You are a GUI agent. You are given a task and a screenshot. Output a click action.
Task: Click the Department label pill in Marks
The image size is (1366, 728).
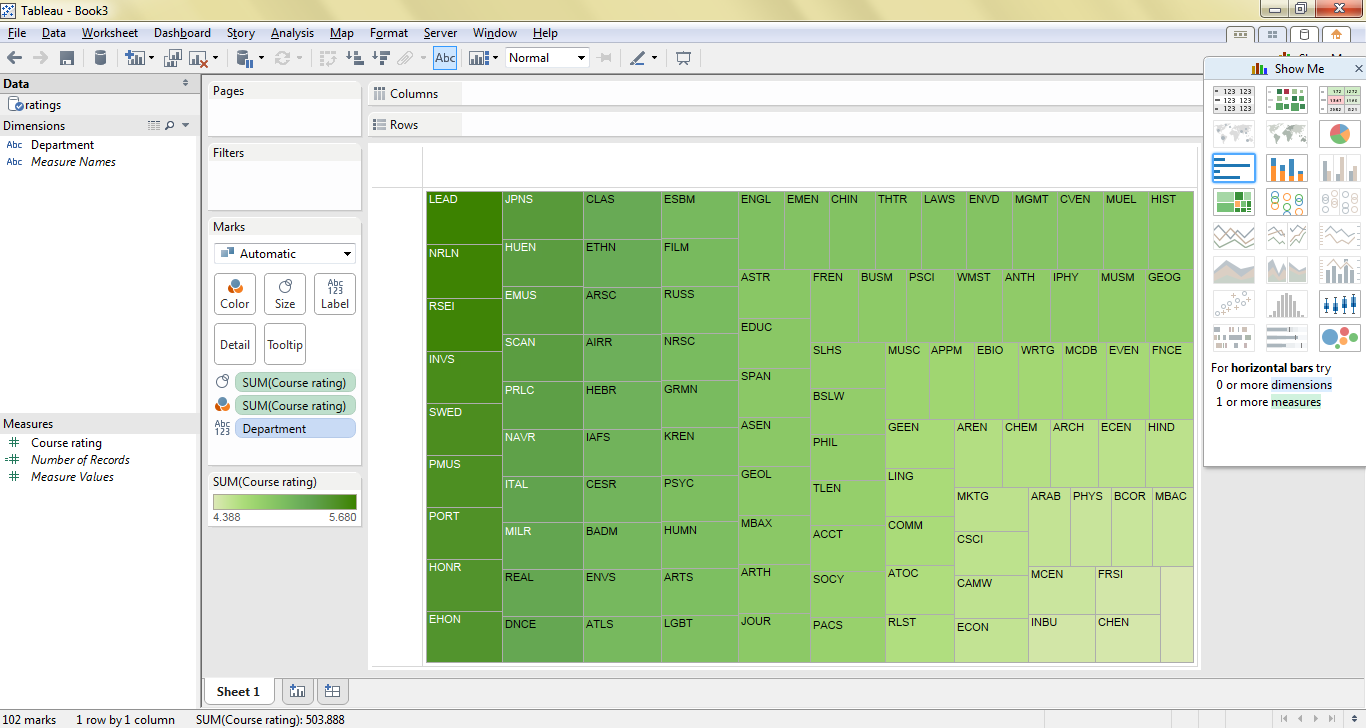tap(295, 429)
